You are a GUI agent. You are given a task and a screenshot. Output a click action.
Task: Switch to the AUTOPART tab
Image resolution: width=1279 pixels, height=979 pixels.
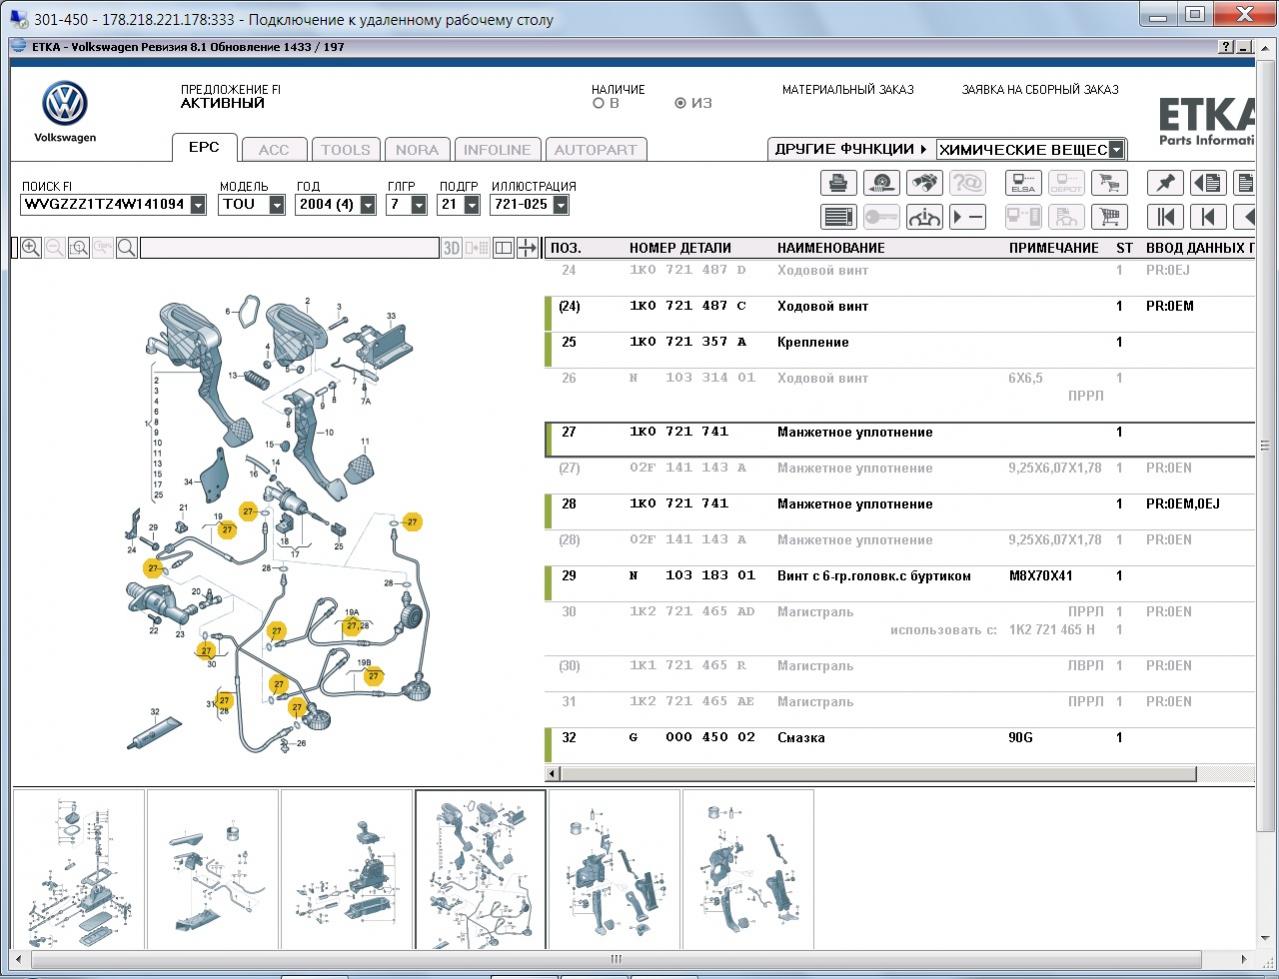(596, 150)
